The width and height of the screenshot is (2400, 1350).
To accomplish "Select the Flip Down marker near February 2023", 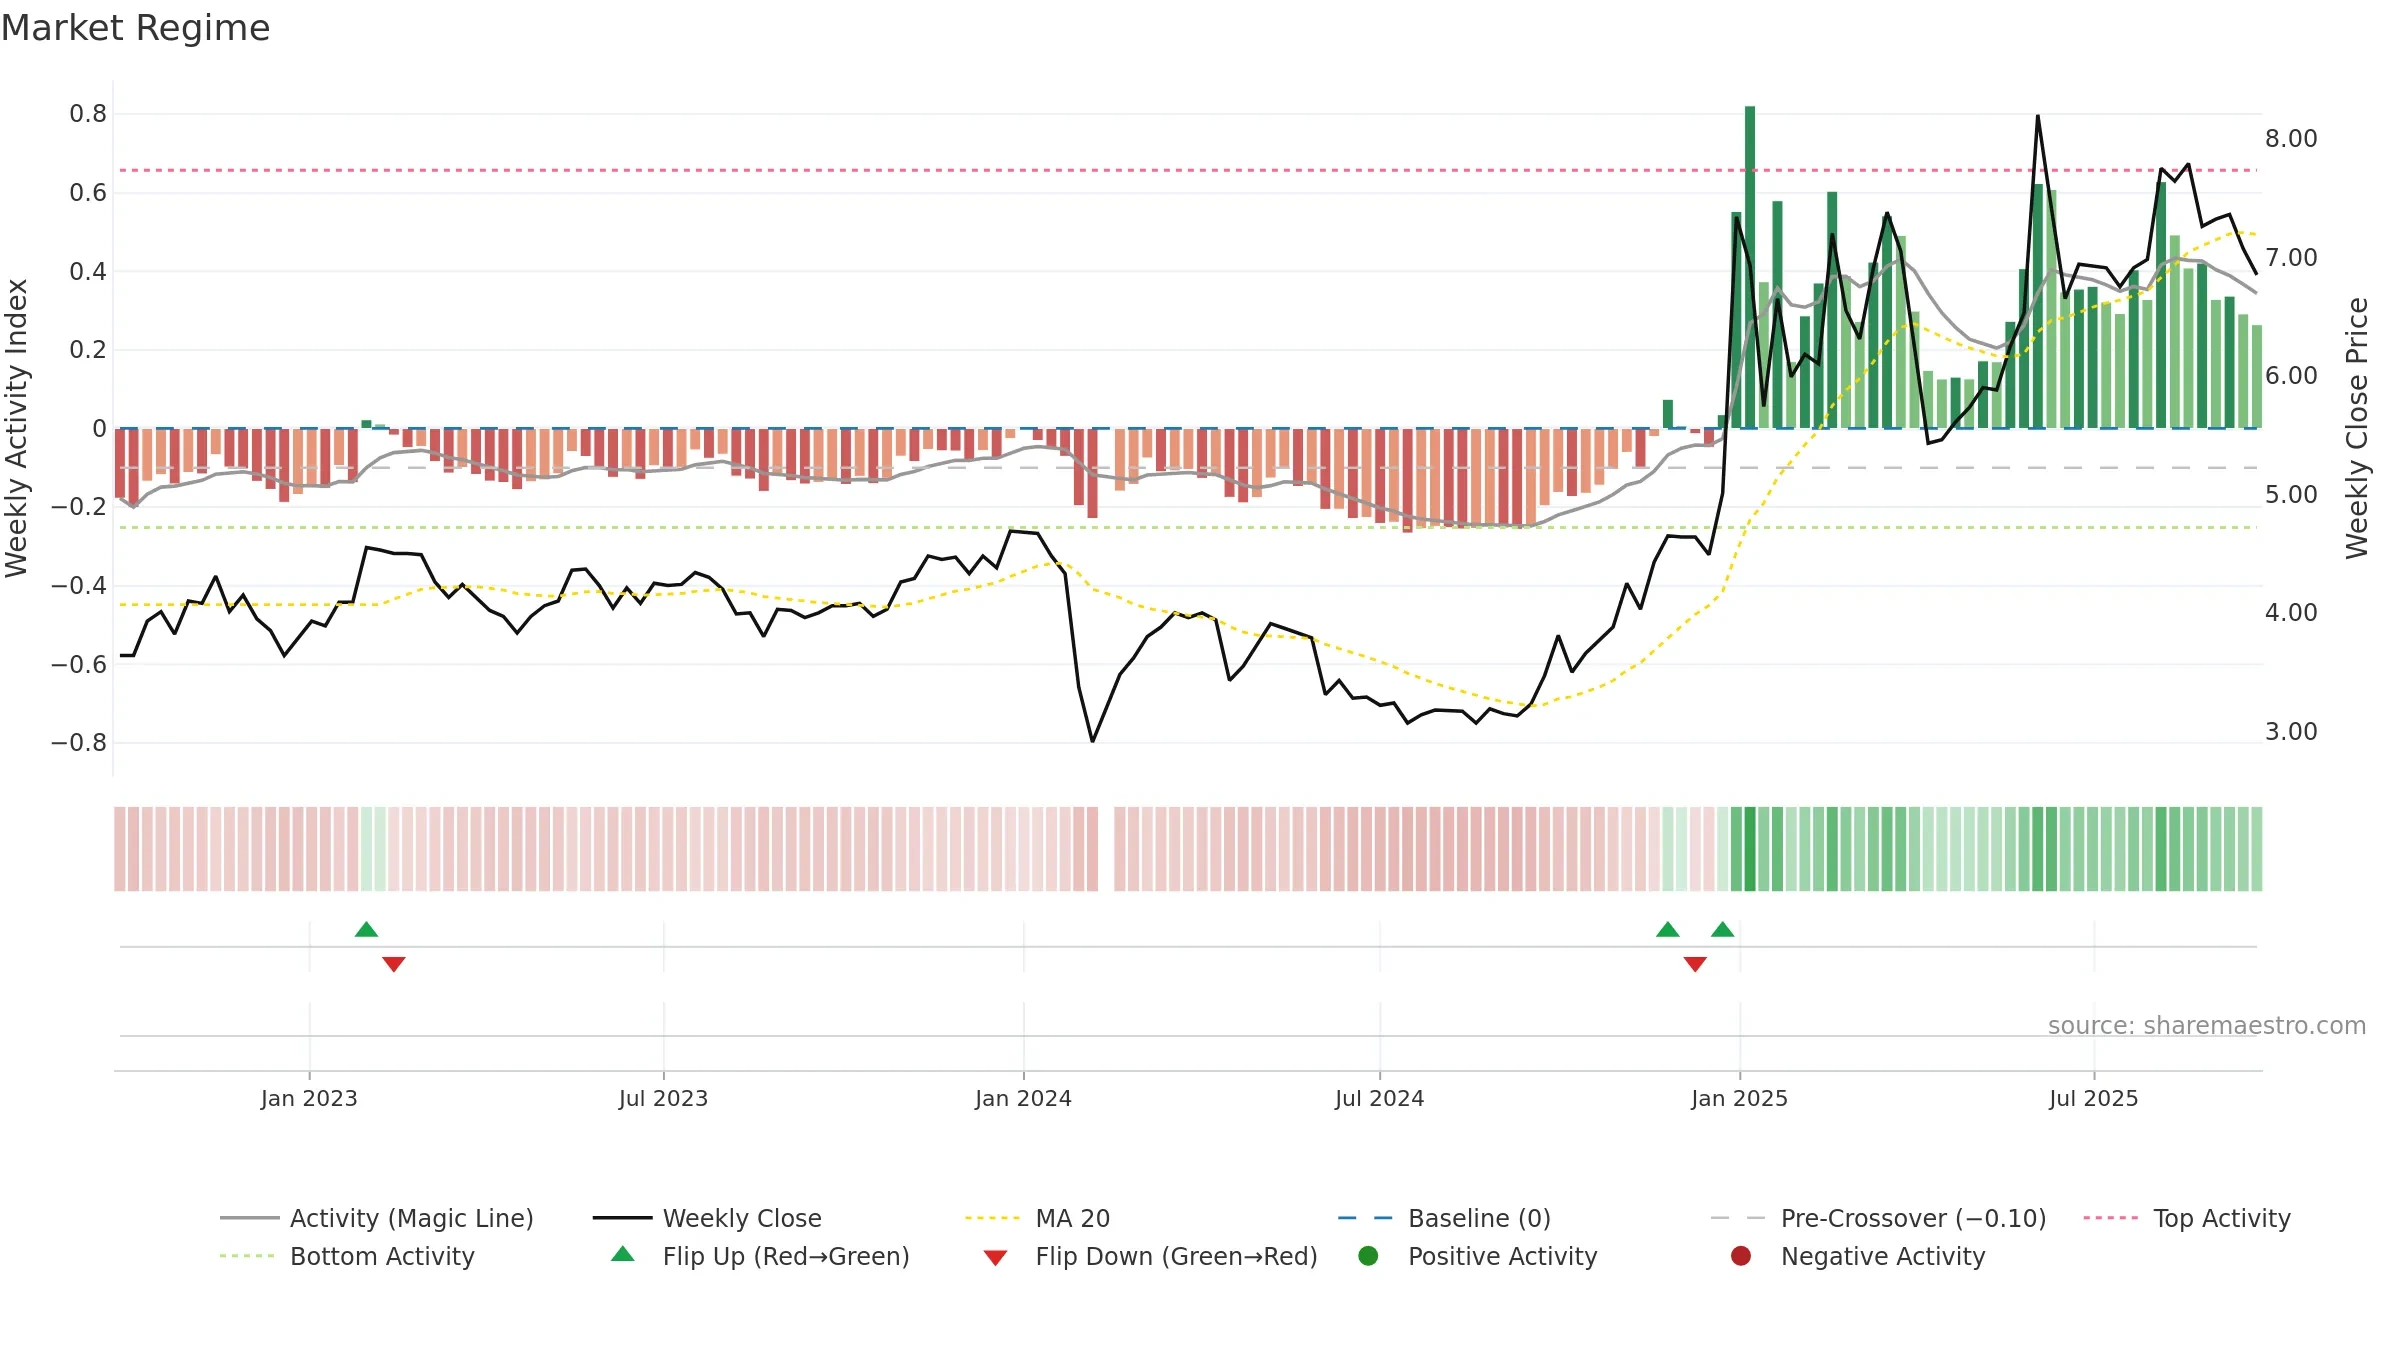I will point(394,964).
